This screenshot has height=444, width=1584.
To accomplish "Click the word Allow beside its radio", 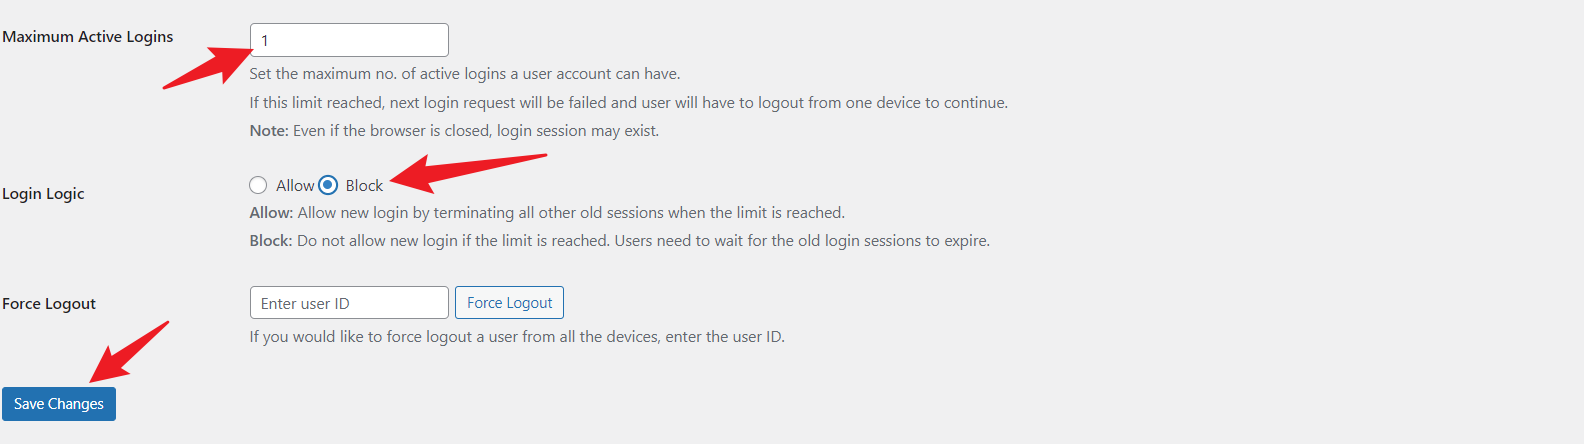I will (295, 186).
